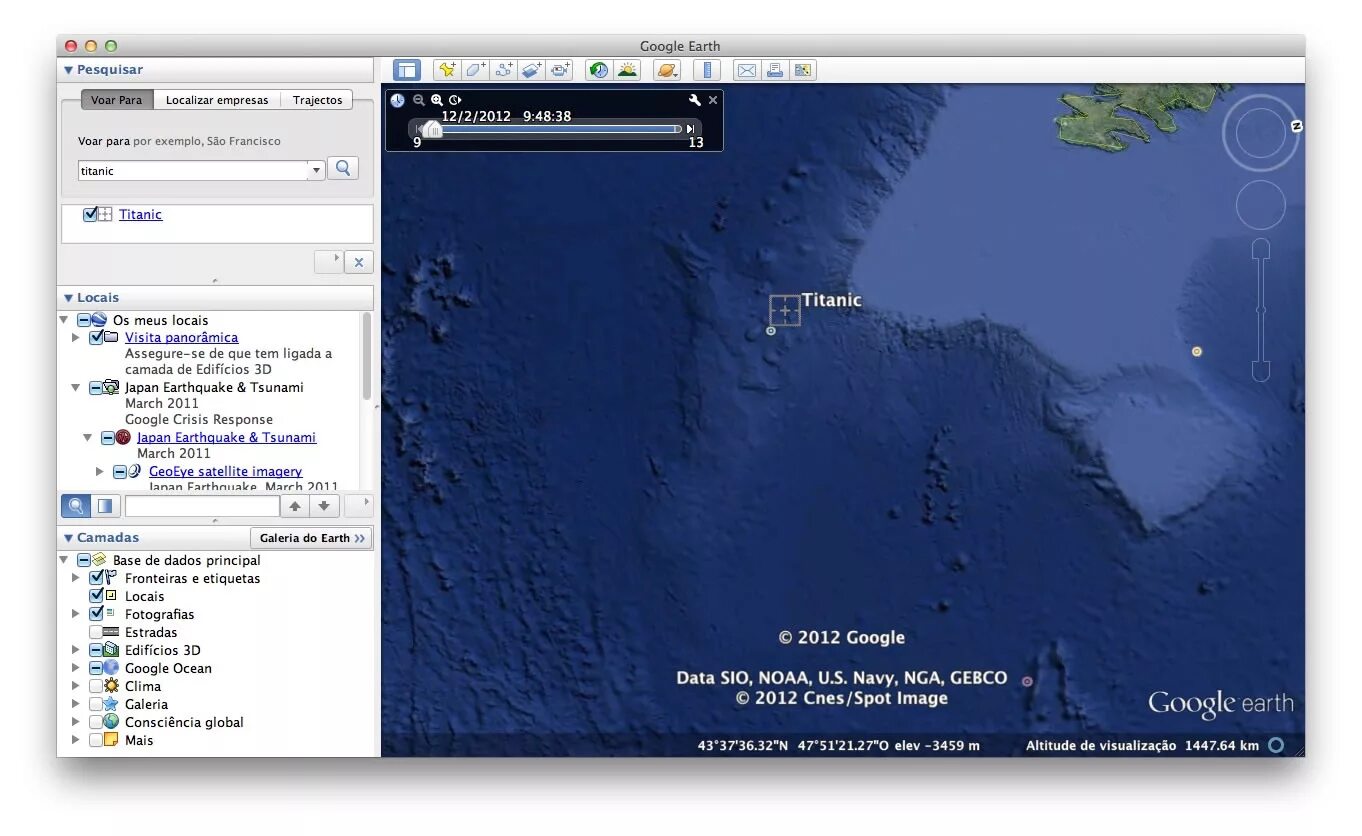
Task: View in Google Maps icon
Action: click(x=802, y=70)
